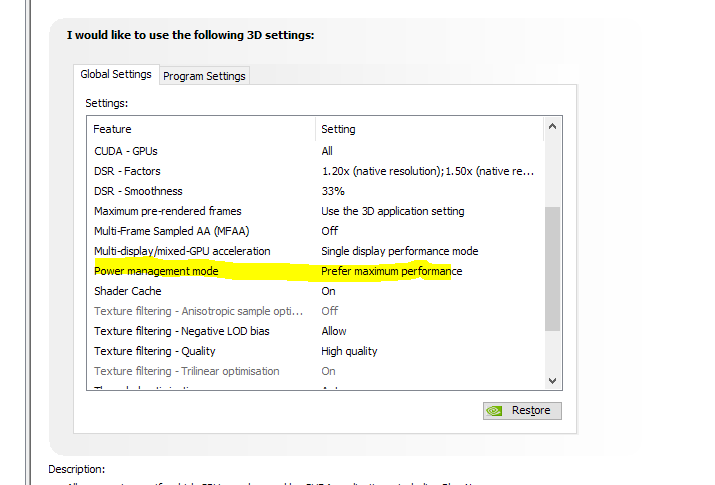Switch to the Global Settings tab

[x=116, y=74]
